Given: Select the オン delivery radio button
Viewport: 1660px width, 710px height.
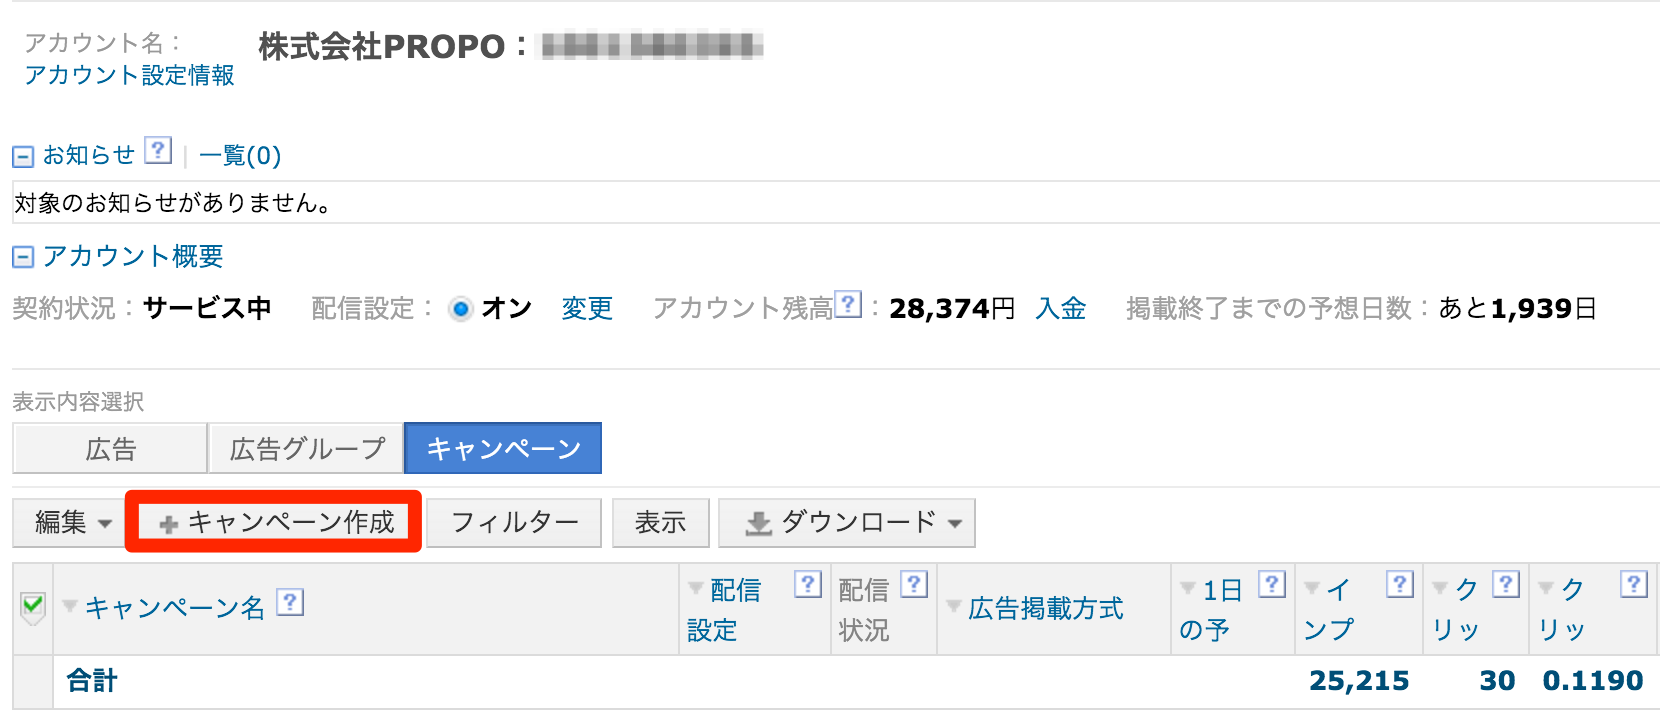Looking at the screenshot, I should [461, 309].
